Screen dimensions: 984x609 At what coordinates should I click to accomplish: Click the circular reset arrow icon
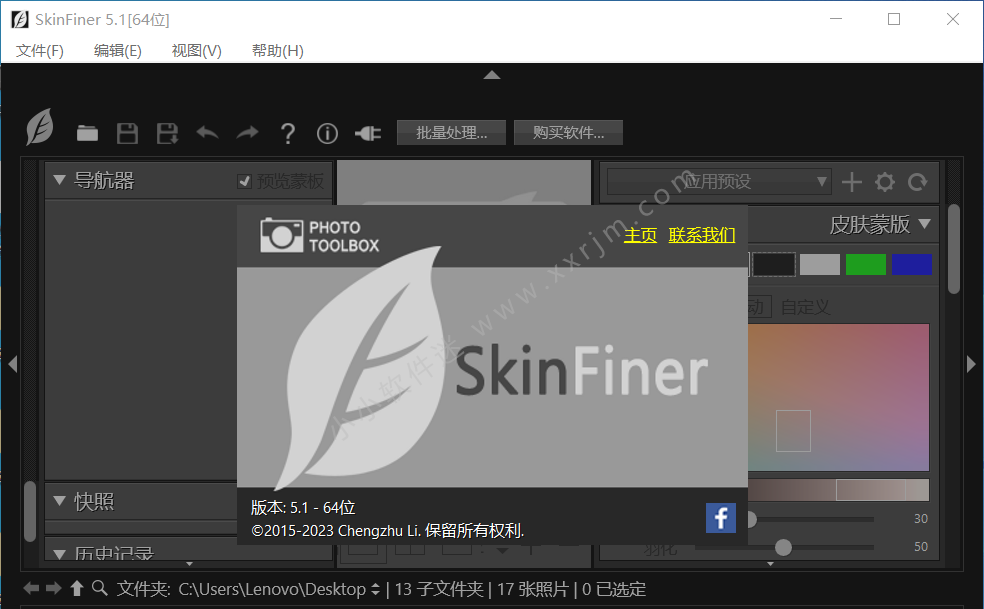pos(917,182)
